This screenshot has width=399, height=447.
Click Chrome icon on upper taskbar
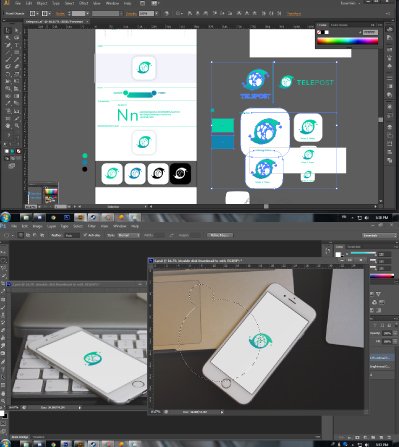coord(53,218)
